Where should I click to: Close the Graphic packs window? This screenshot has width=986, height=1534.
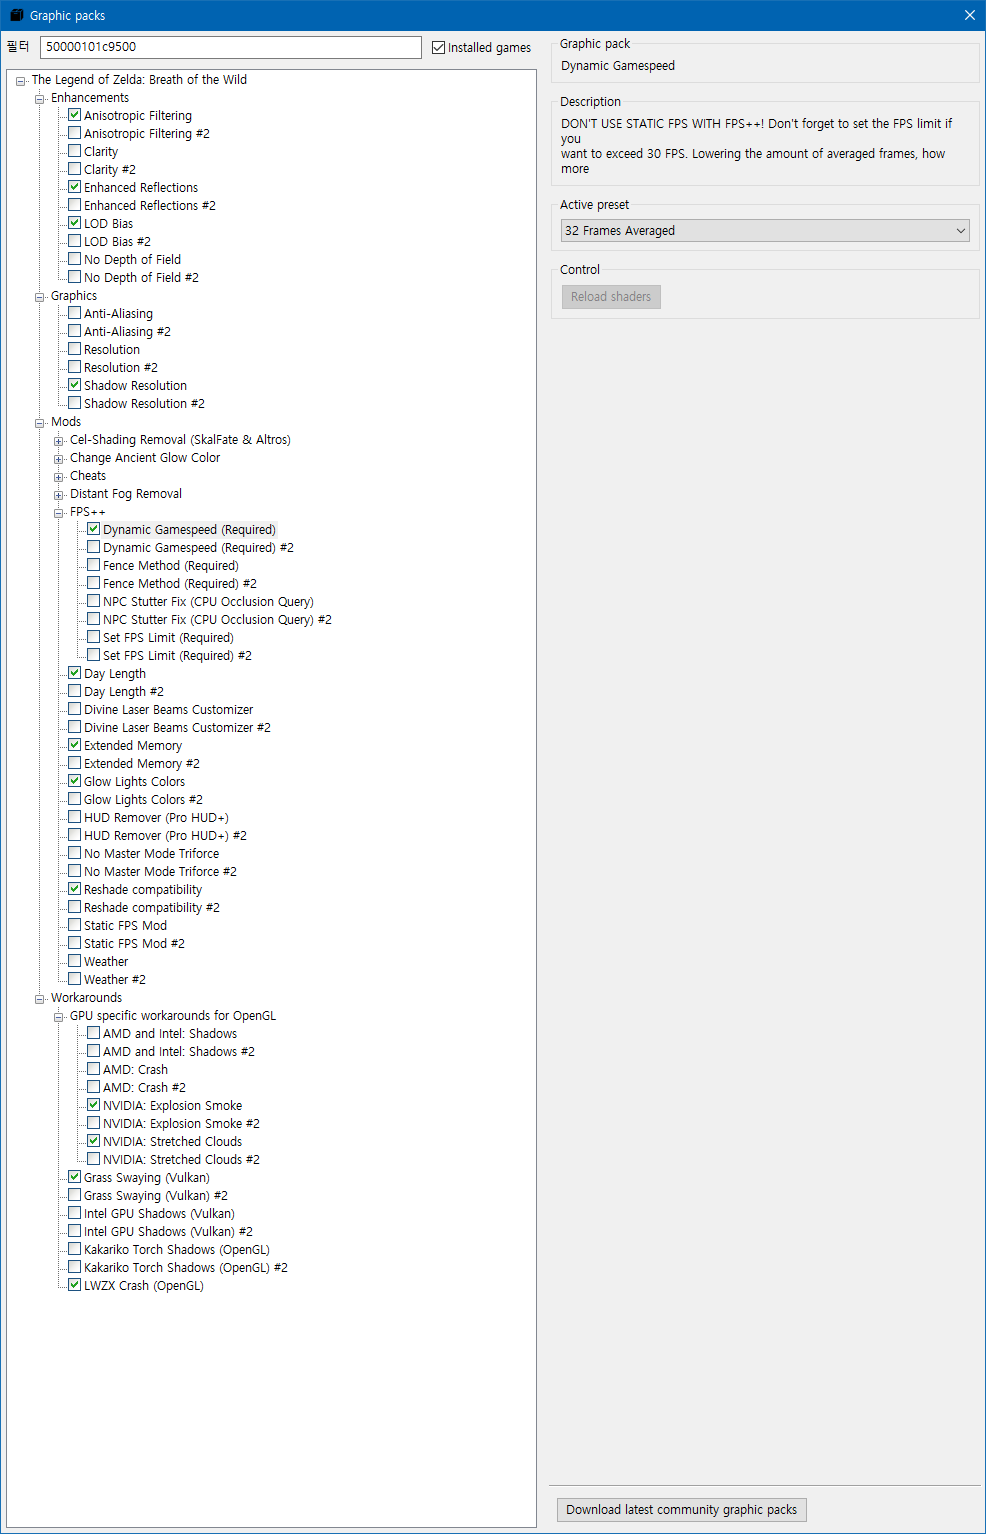(969, 15)
